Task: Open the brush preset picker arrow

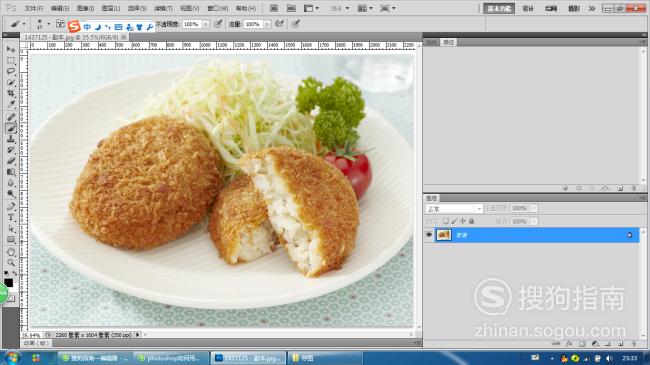Action: coord(49,24)
